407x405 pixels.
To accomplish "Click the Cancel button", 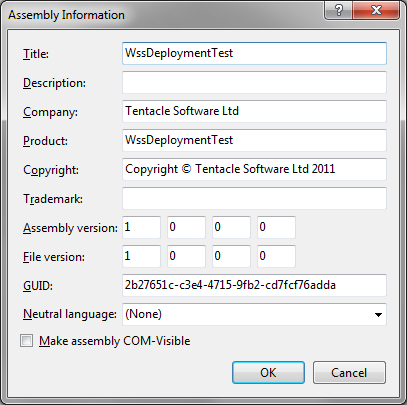I will click(349, 372).
